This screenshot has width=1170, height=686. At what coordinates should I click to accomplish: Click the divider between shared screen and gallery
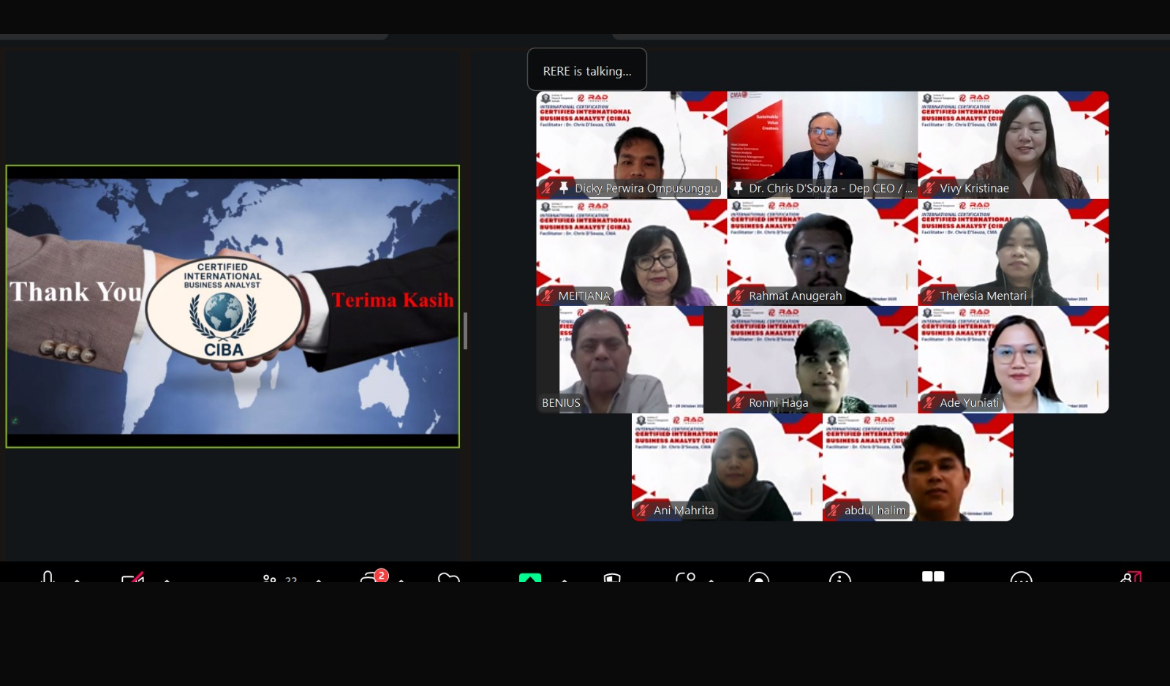465,330
